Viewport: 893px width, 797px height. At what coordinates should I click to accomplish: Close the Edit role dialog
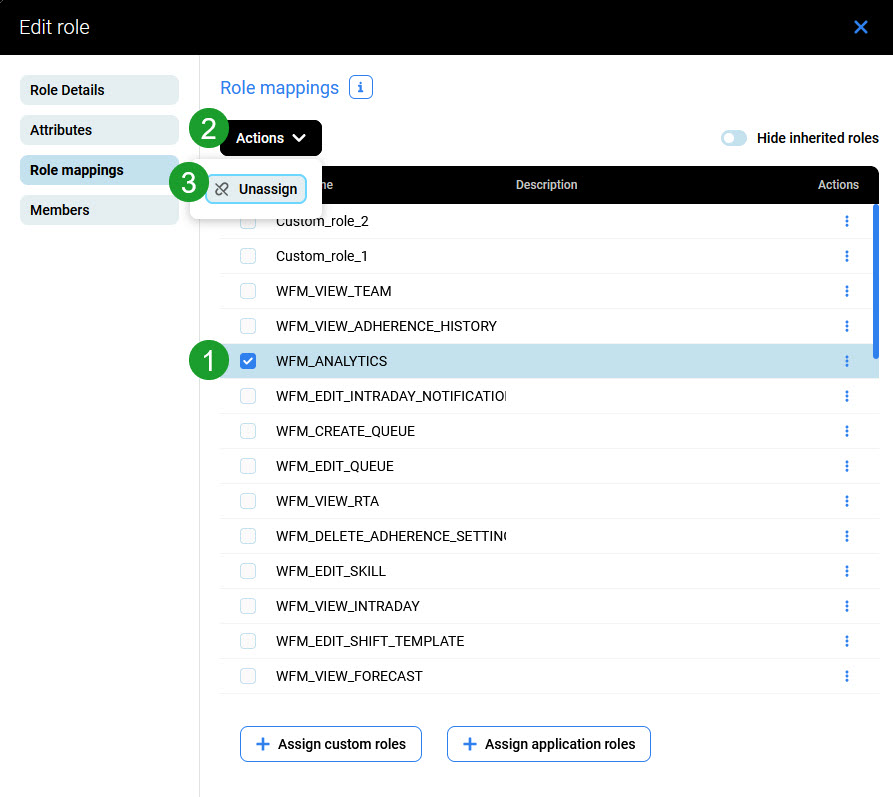[860, 27]
